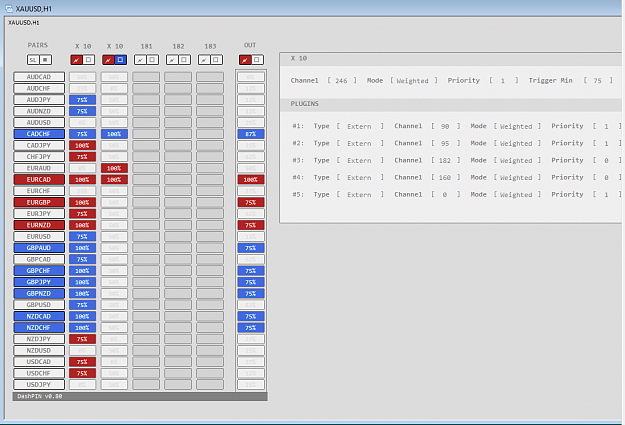Viewport: 625px width, 425px height.
Task: Toggle the blue GBPAUD pair button
Action: [39, 248]
